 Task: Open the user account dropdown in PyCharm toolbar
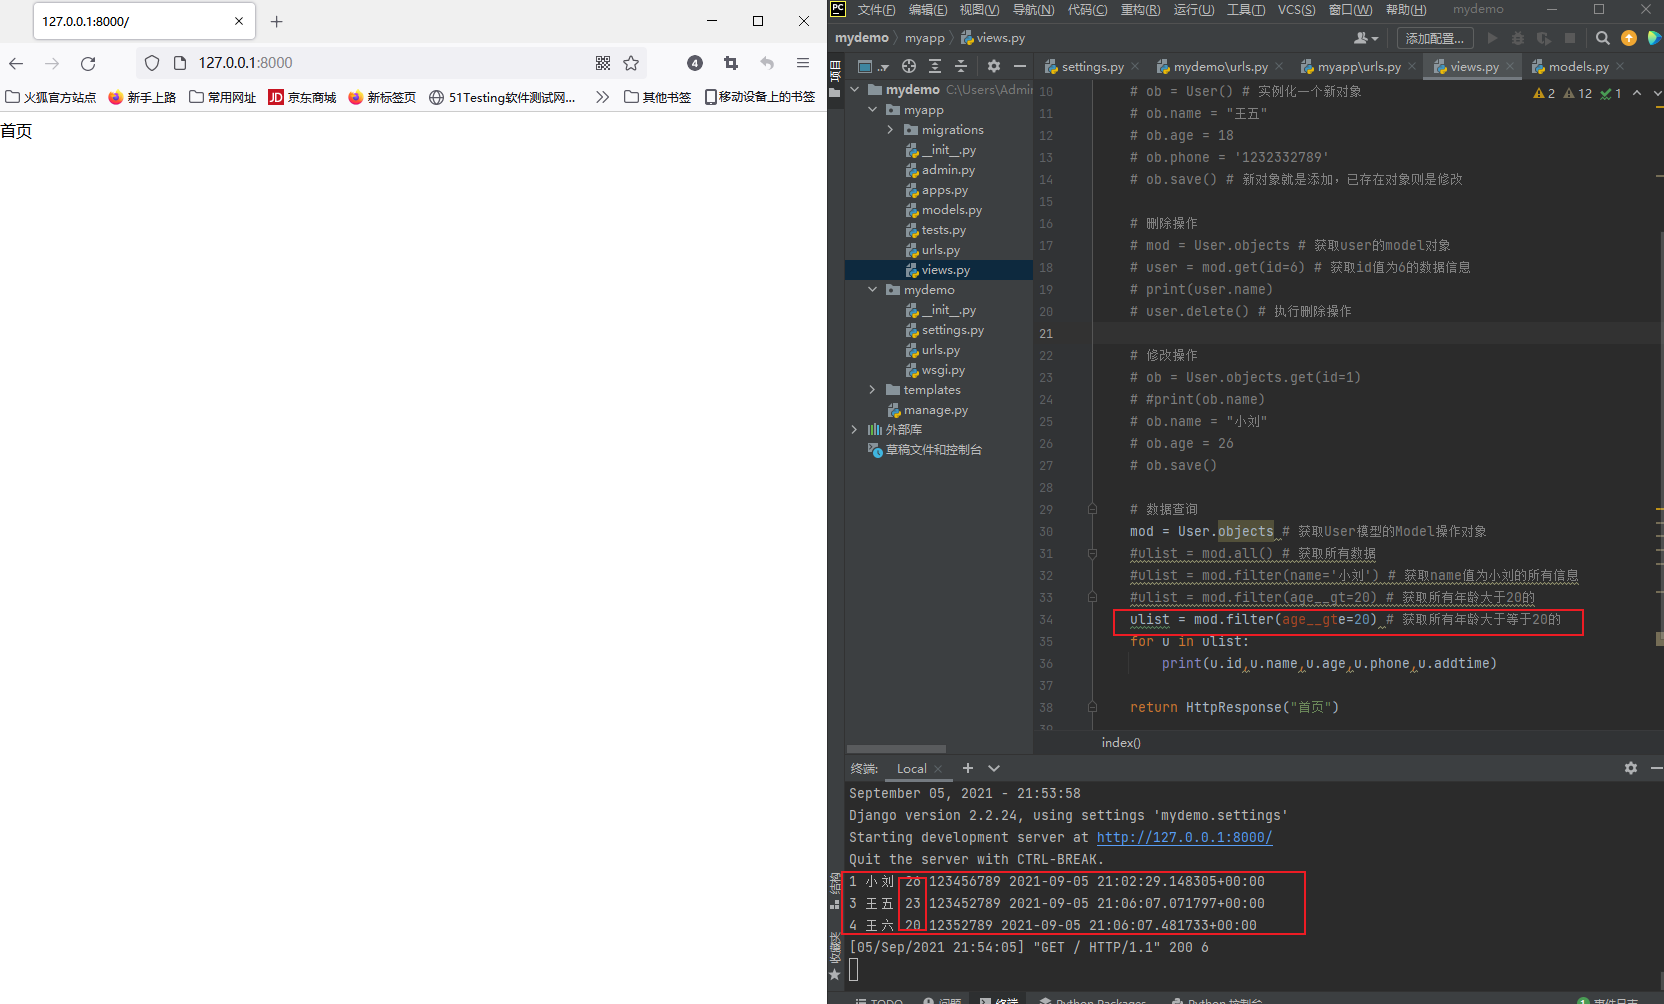coord(1366,38)
